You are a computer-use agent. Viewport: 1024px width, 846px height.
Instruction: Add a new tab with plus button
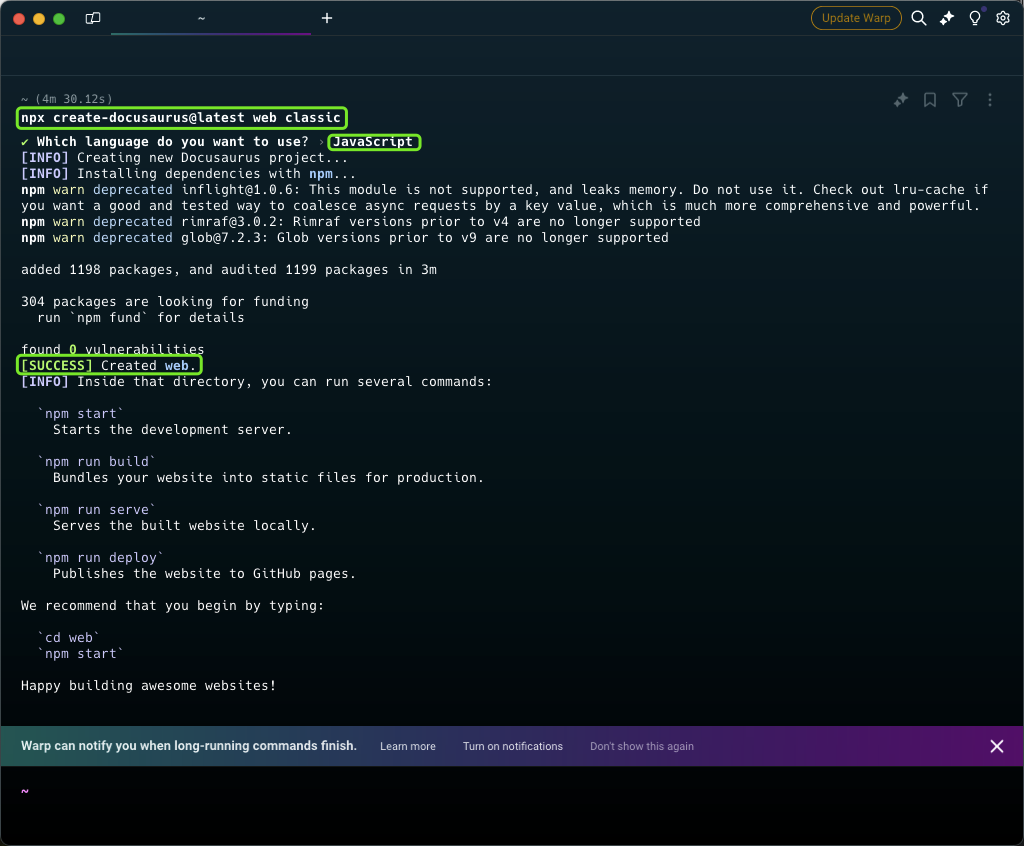coord(327,18)
